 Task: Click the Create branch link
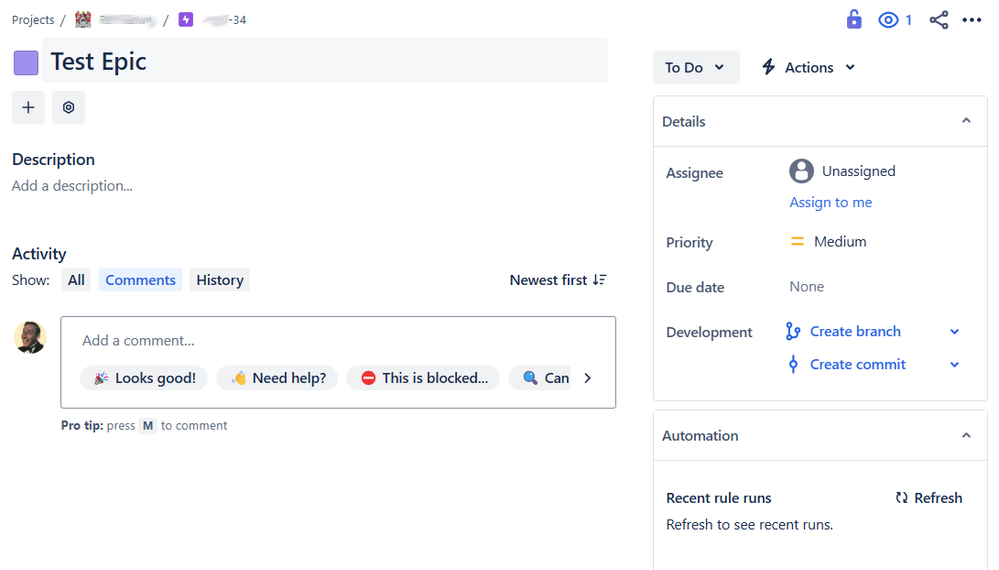point(855,332)
